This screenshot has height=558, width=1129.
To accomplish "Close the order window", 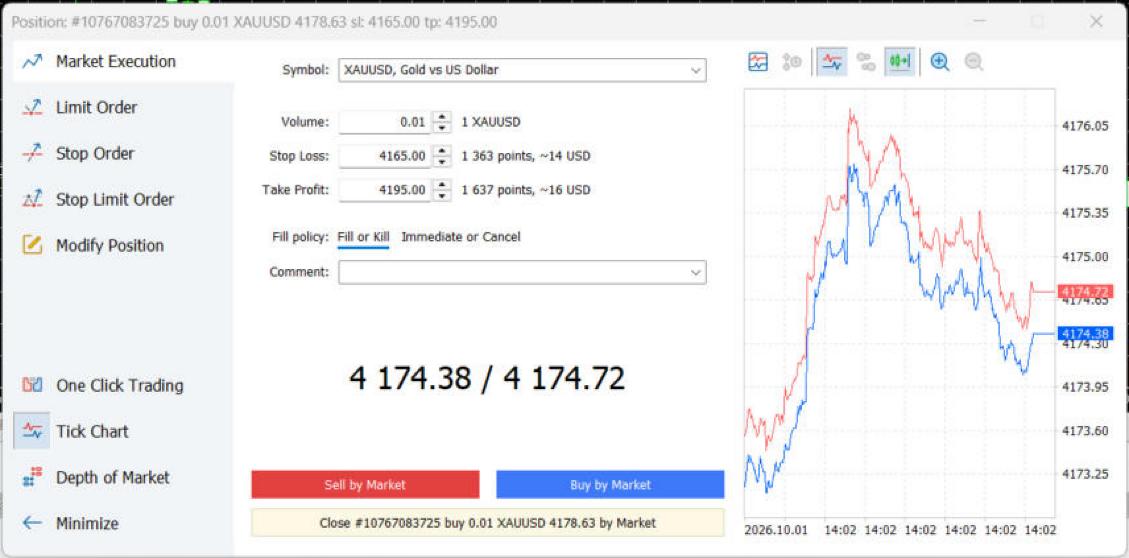I will tap(1096, 22).
